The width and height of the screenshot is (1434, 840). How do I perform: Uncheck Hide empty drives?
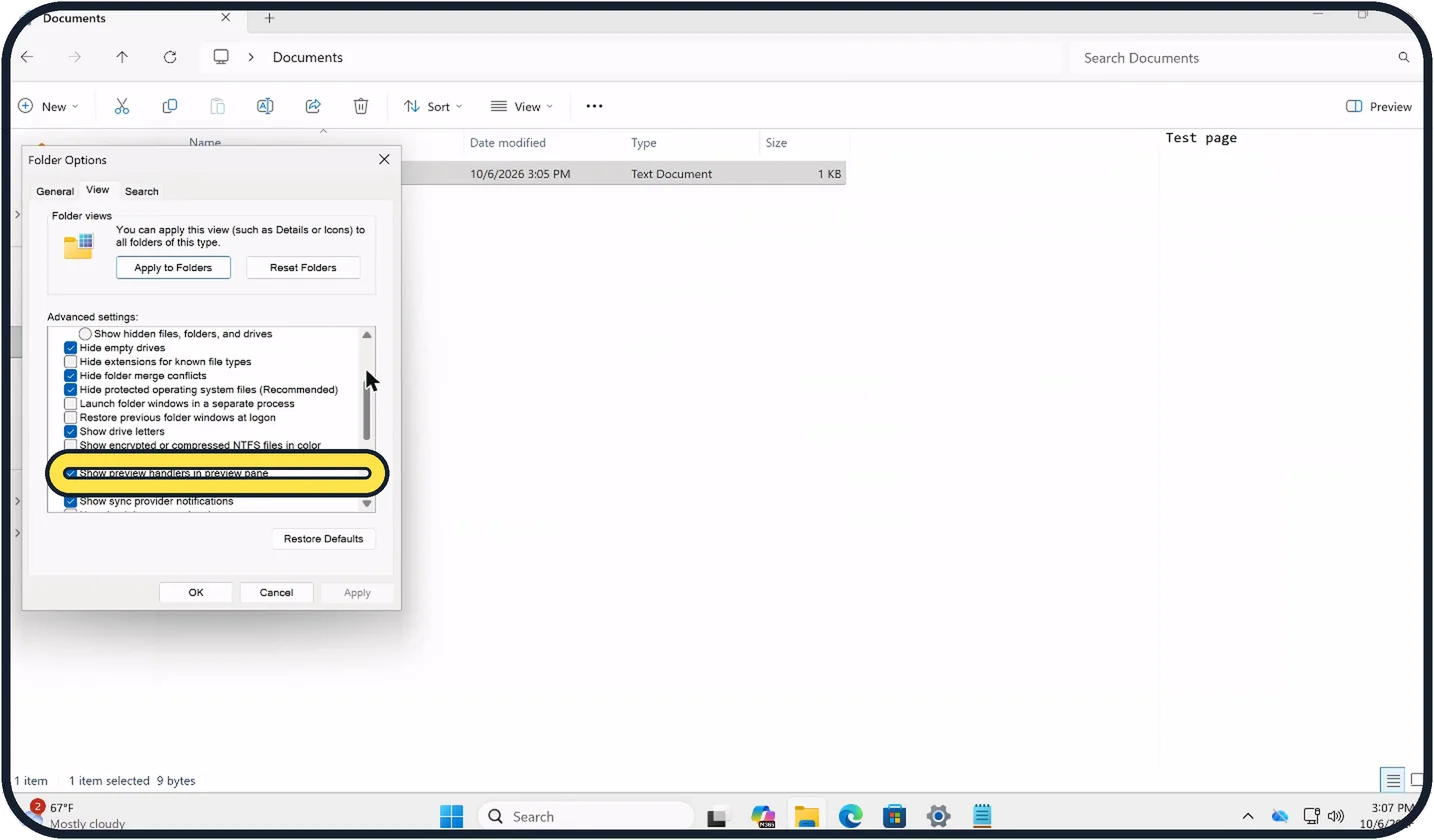tap(70, 348)
